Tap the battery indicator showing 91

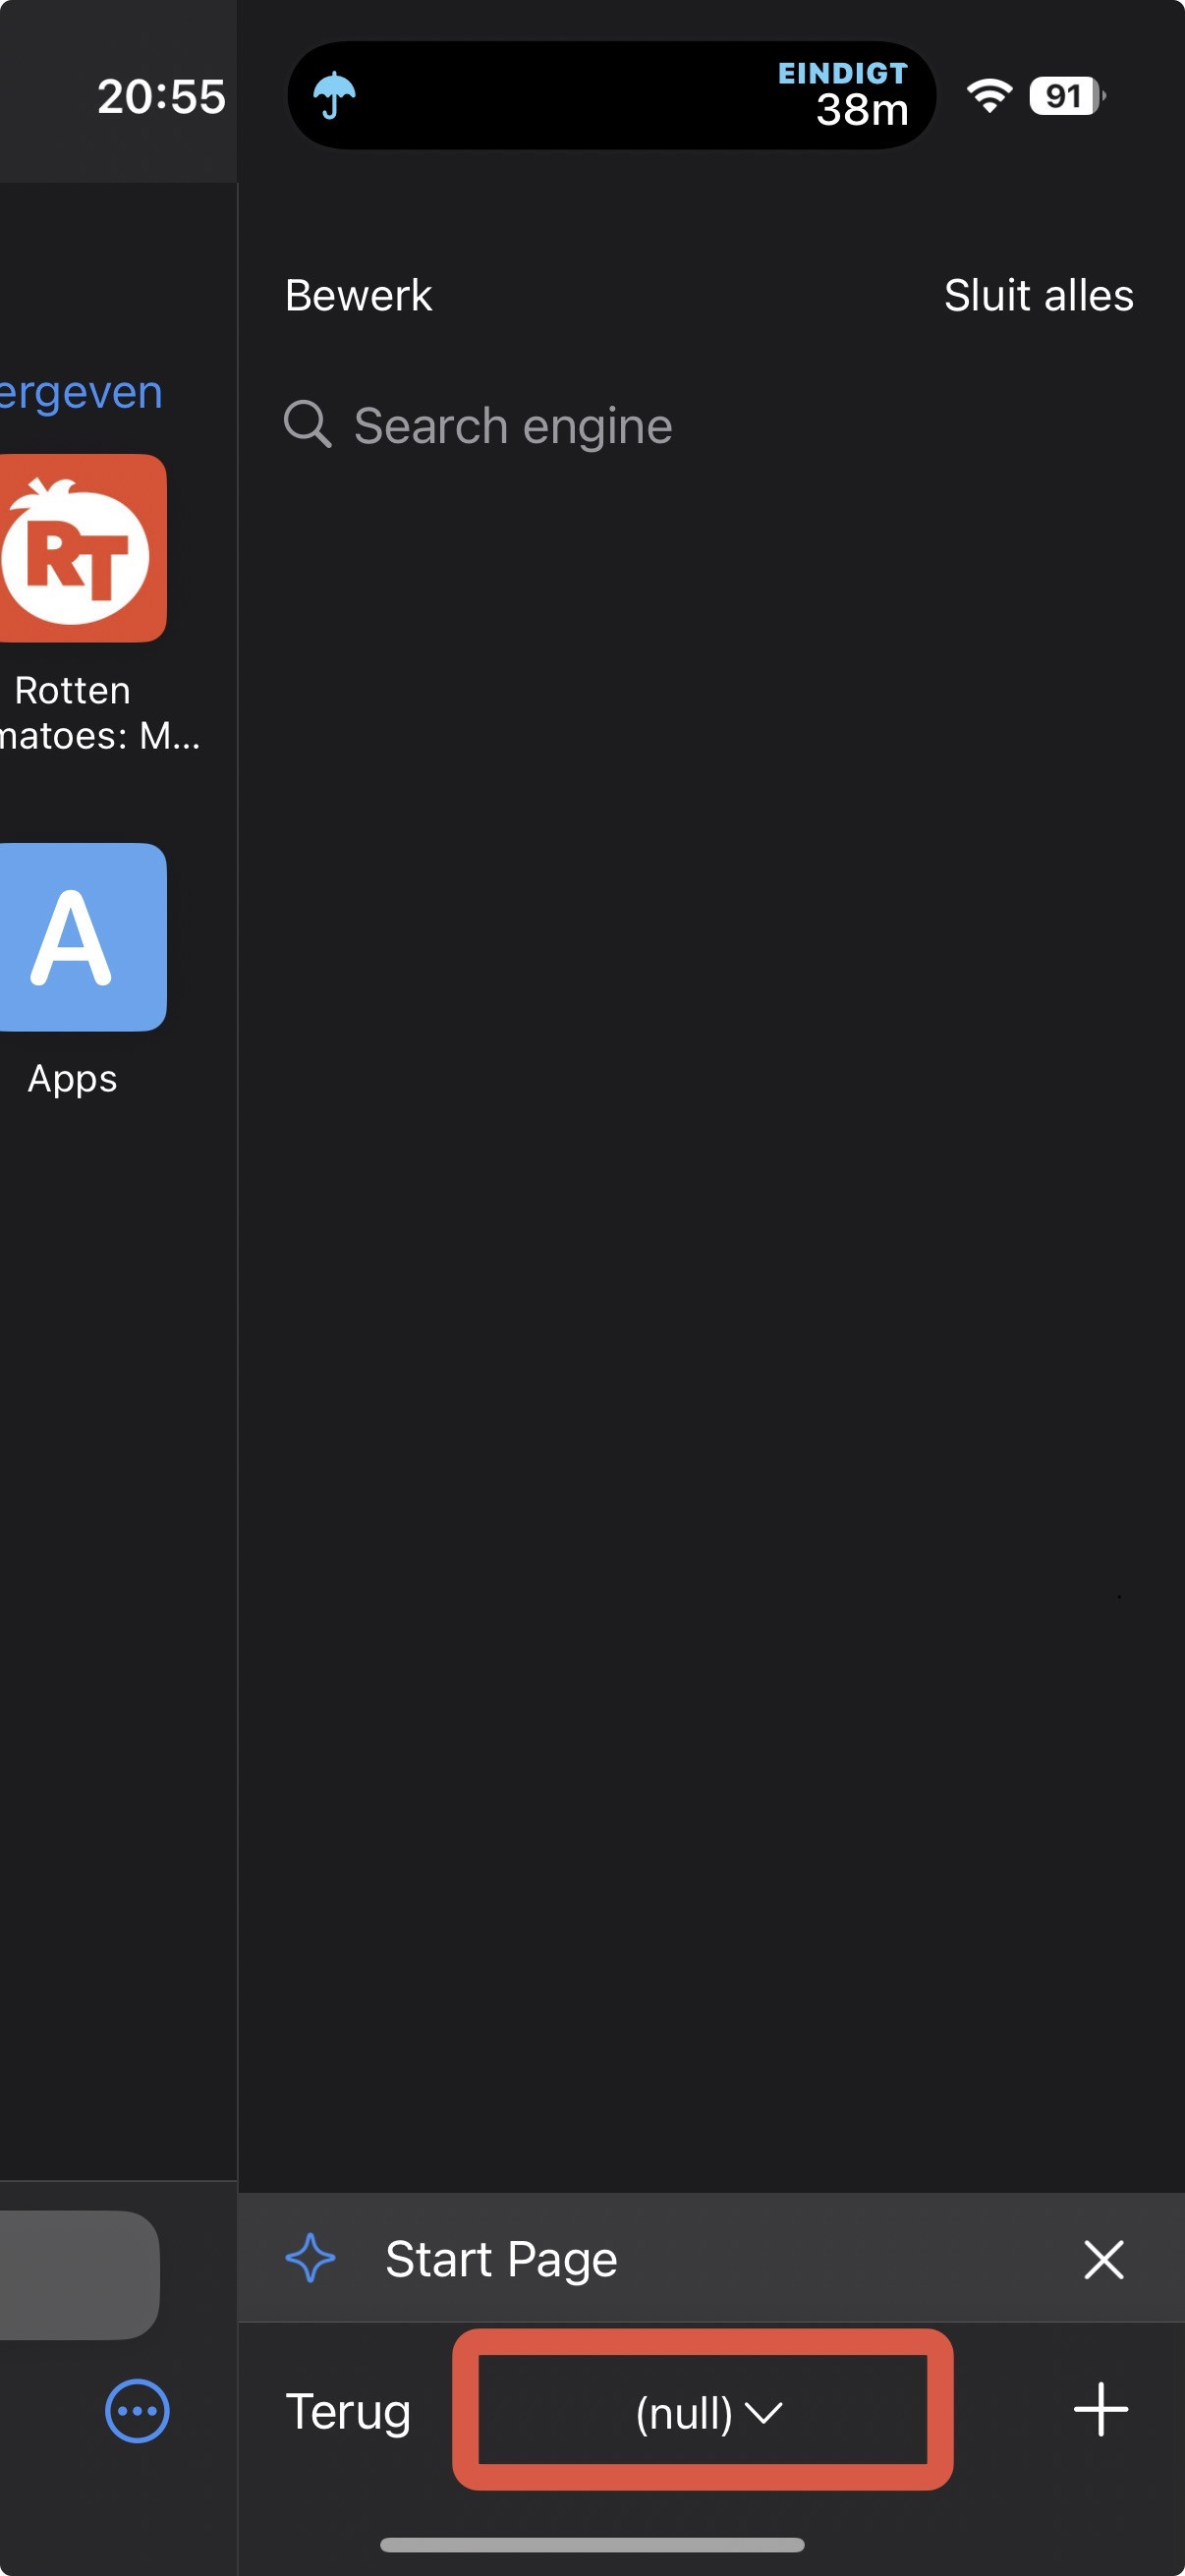(1066, 96)
